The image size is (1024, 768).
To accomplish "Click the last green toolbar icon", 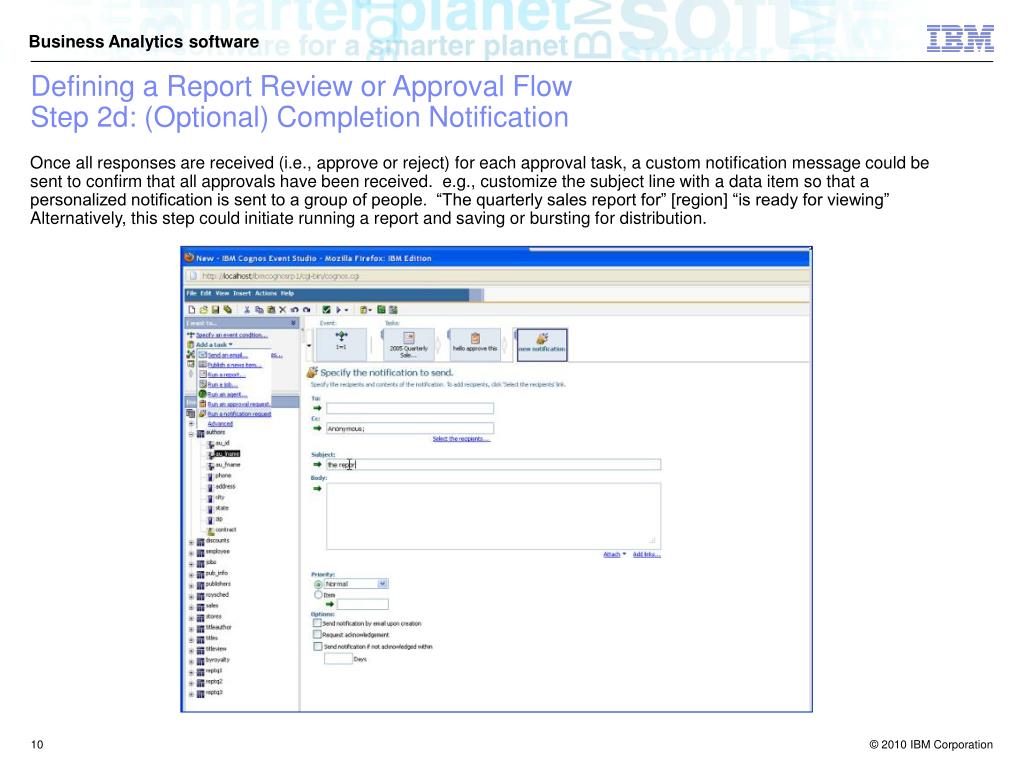I will click(x=393, y=310).
